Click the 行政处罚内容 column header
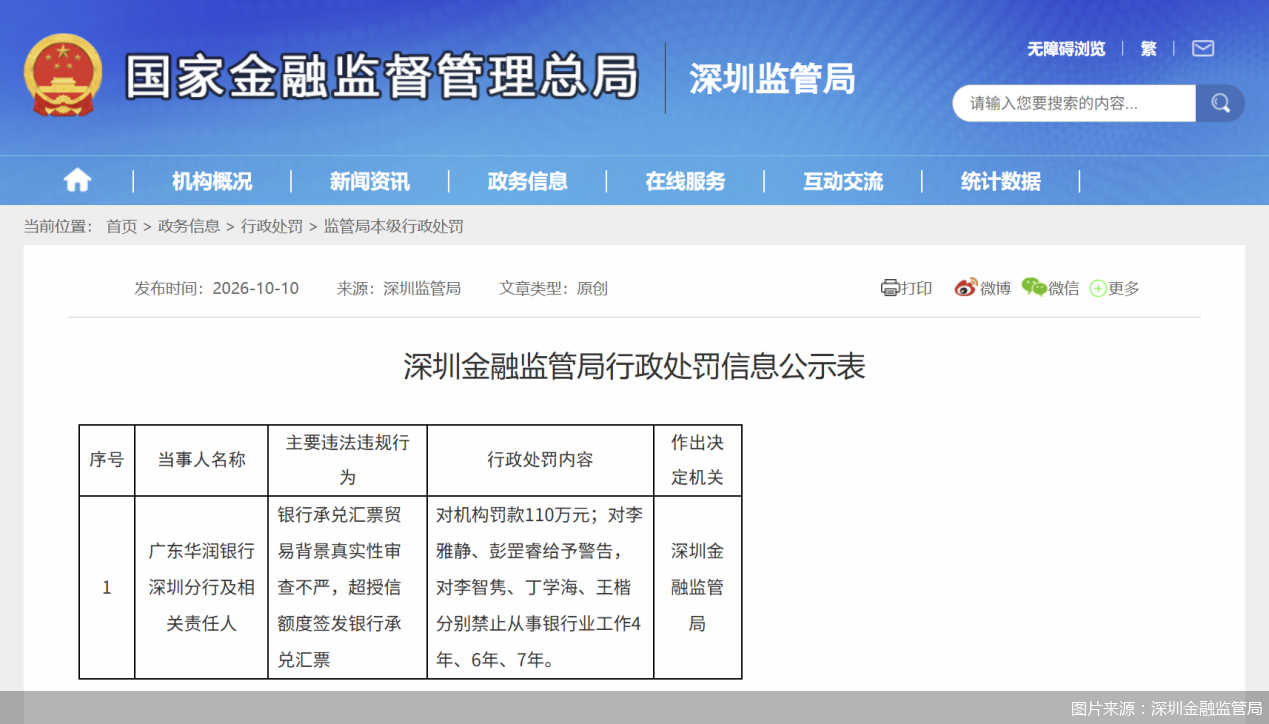Viewport: 1269px width, 724px height. click(541, 460)
